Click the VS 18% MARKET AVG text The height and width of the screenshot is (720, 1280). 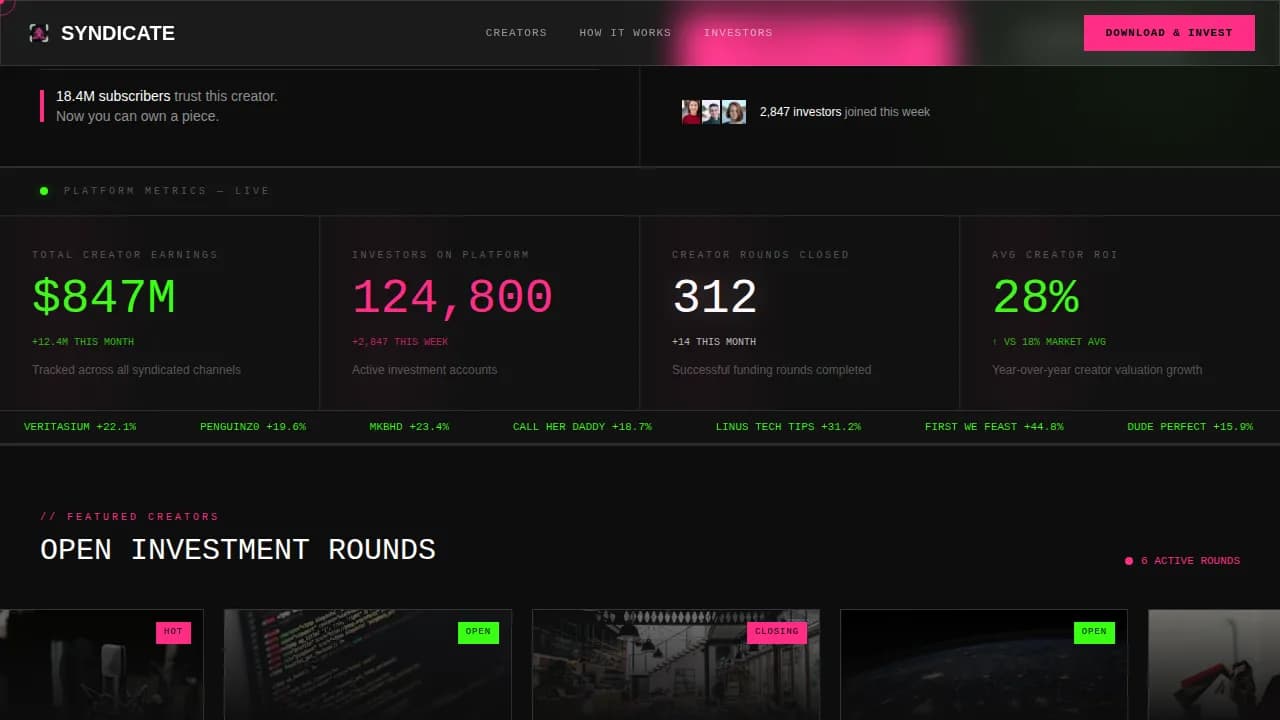(x=1049, y=342)
